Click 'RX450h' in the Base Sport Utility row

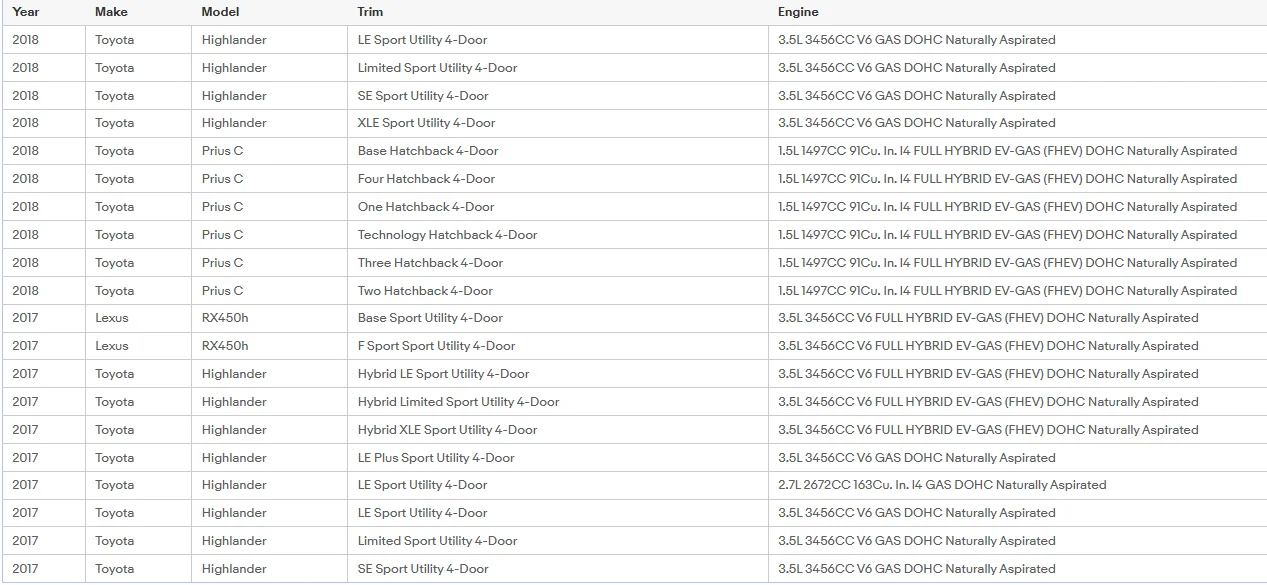tap(225, 318)
